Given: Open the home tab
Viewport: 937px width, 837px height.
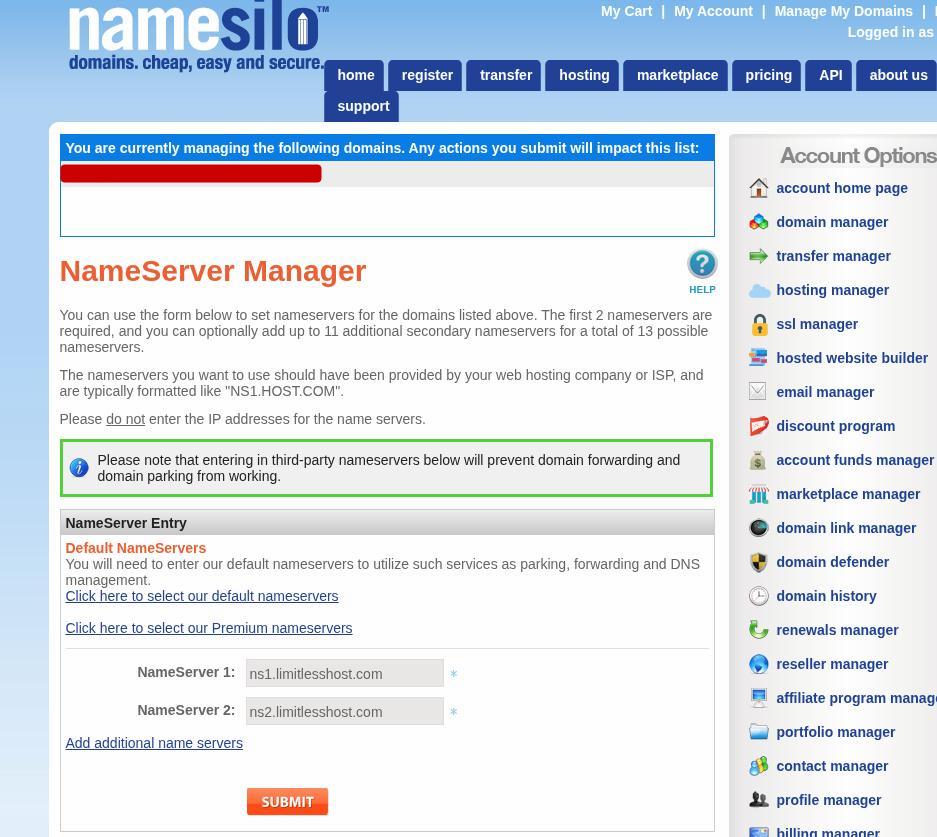Looking at the screenshot, I should (x=355, y=75).
